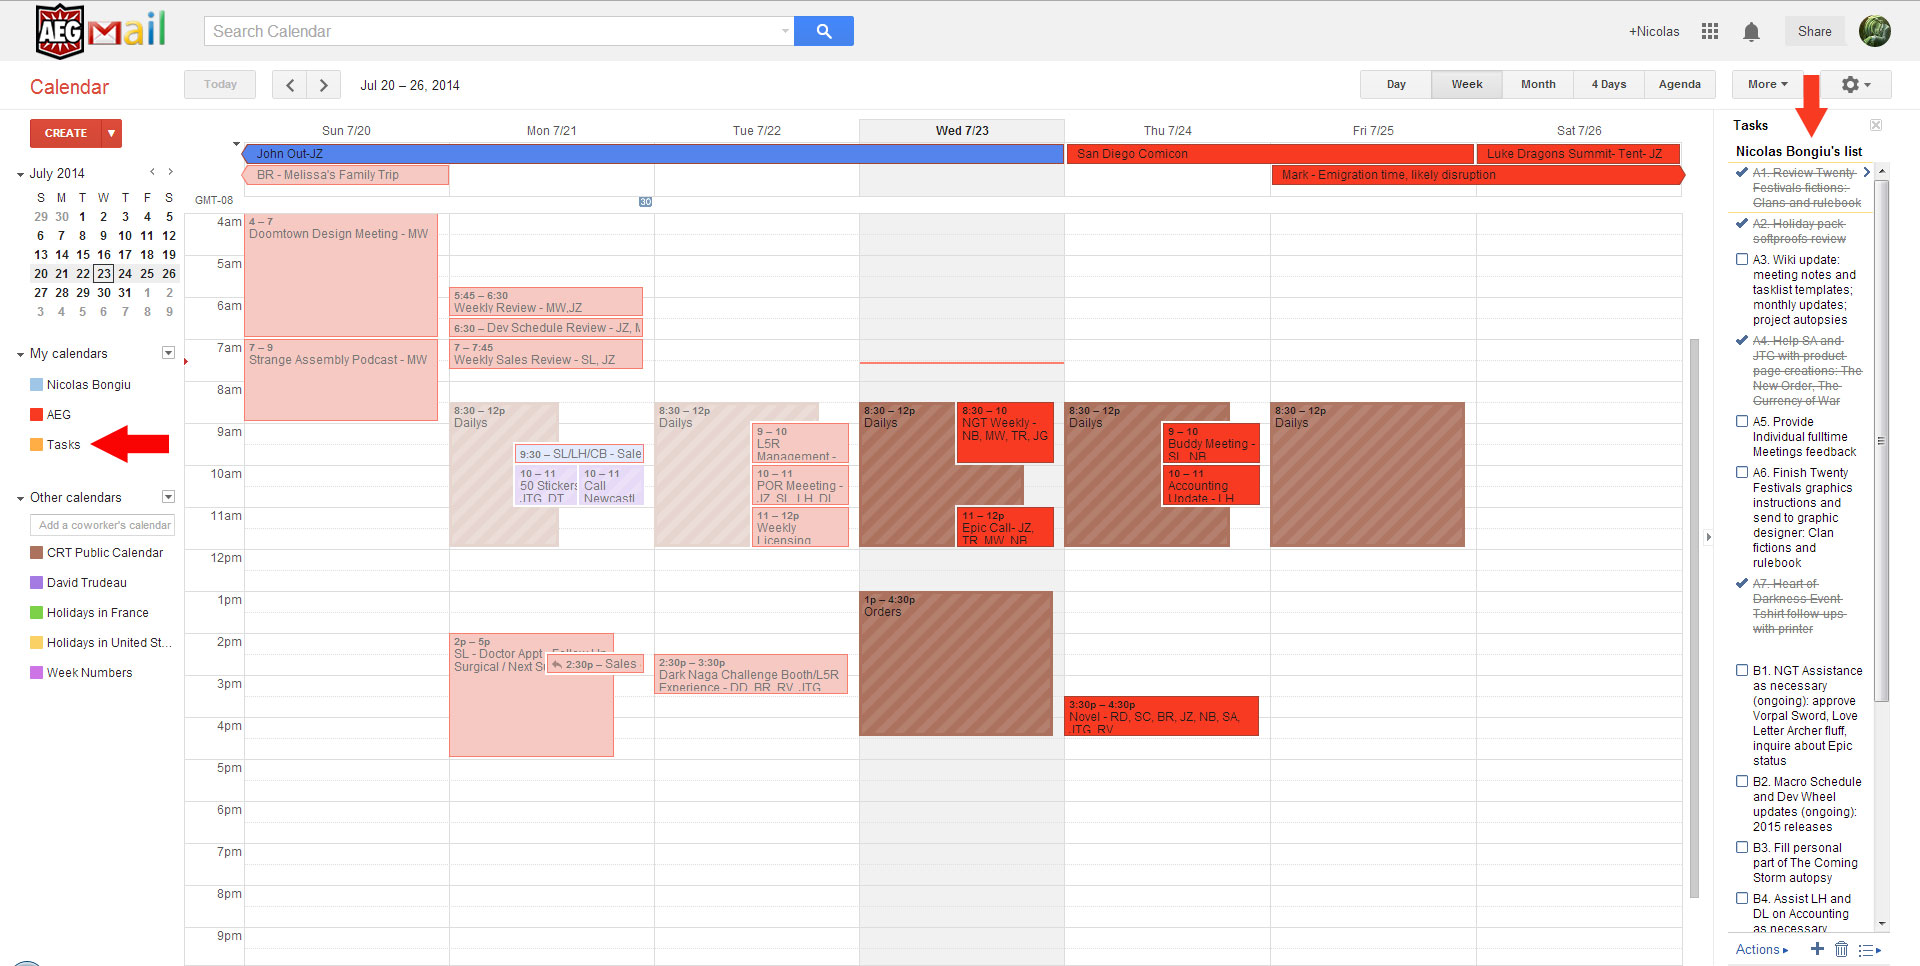Collapse the Other calendars section
The height and width of the screenshot is (966, 1920).
click(20, 498)
